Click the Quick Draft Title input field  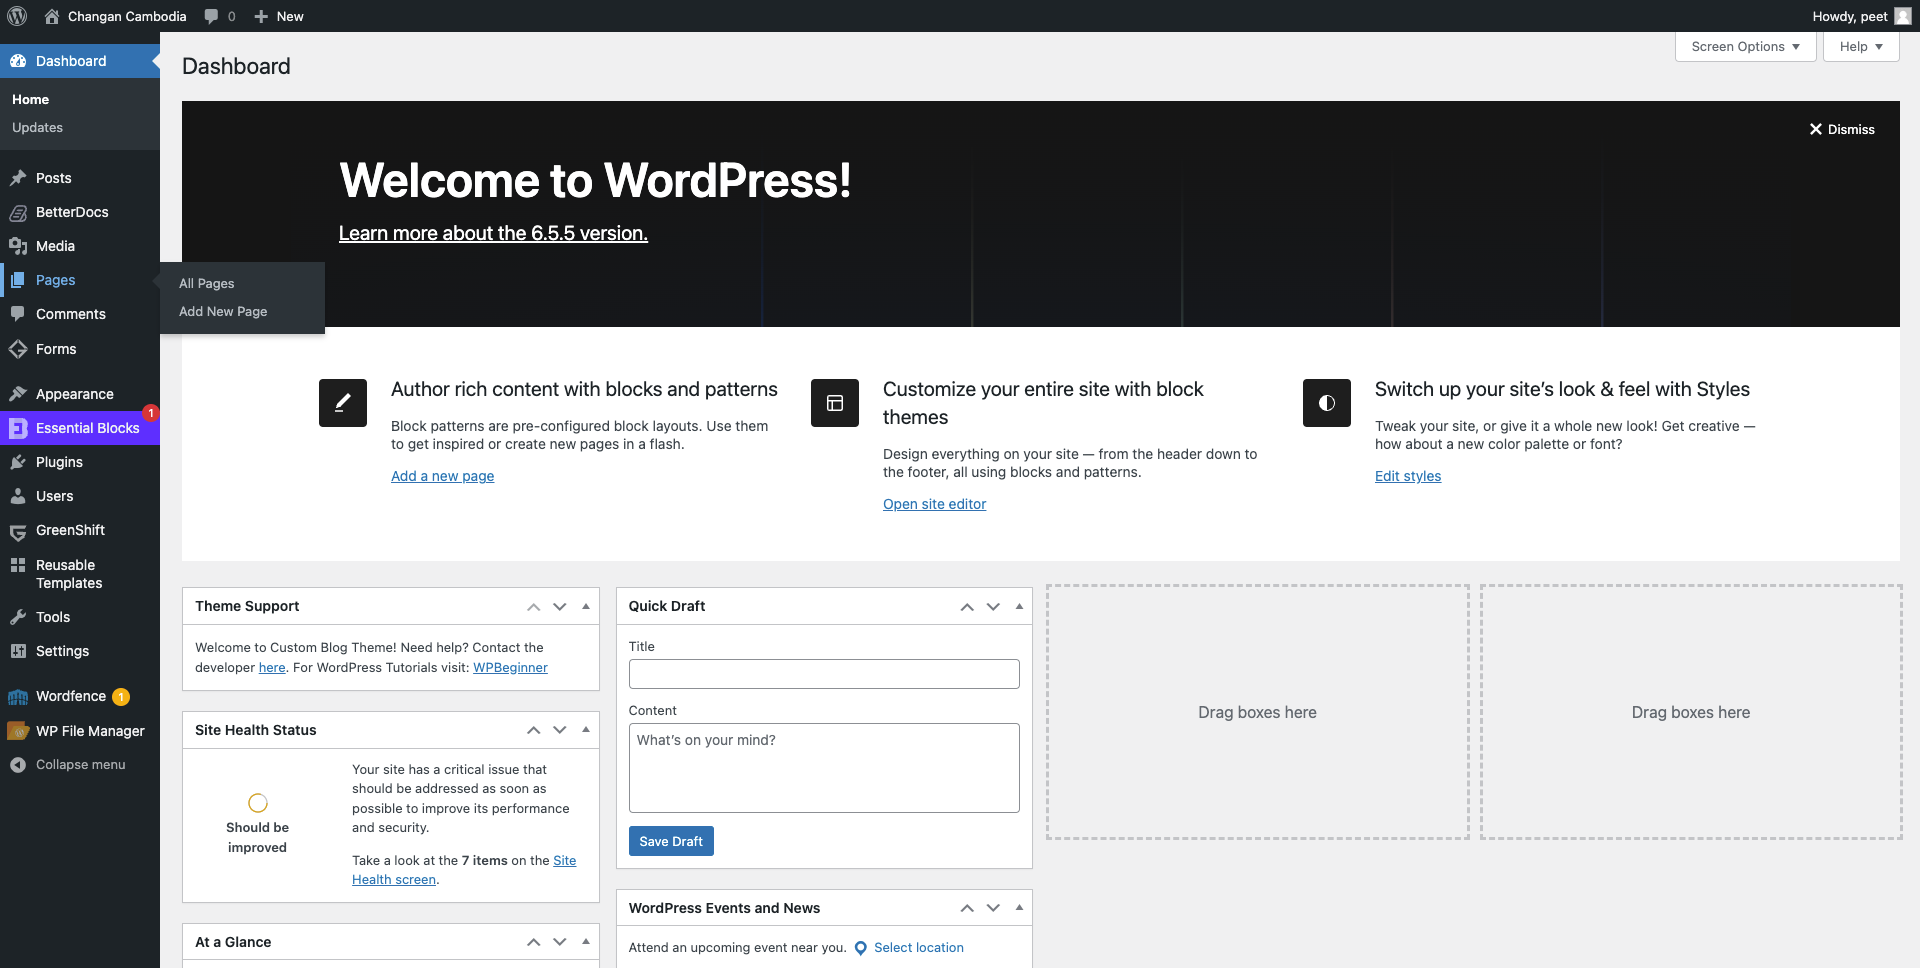click(x=824, y=674)
